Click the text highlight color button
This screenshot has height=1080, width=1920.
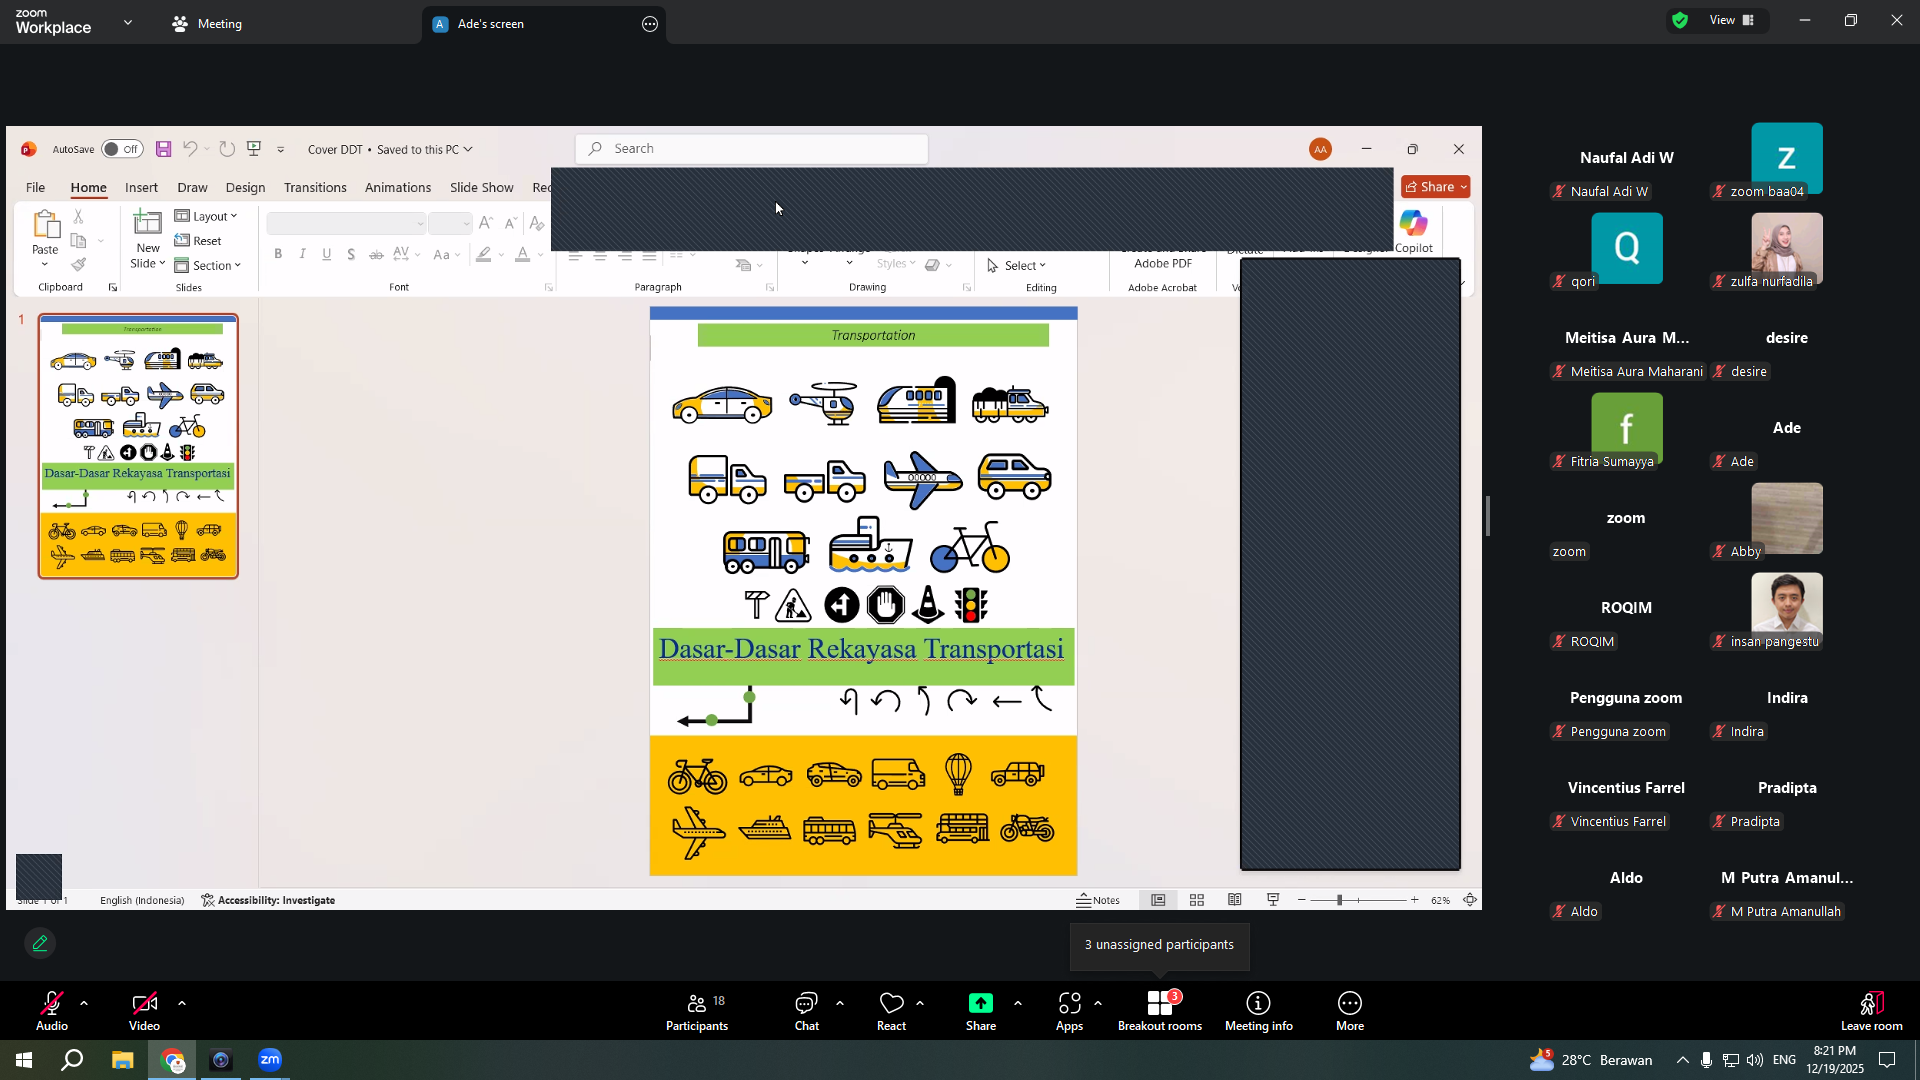[484, 255]
